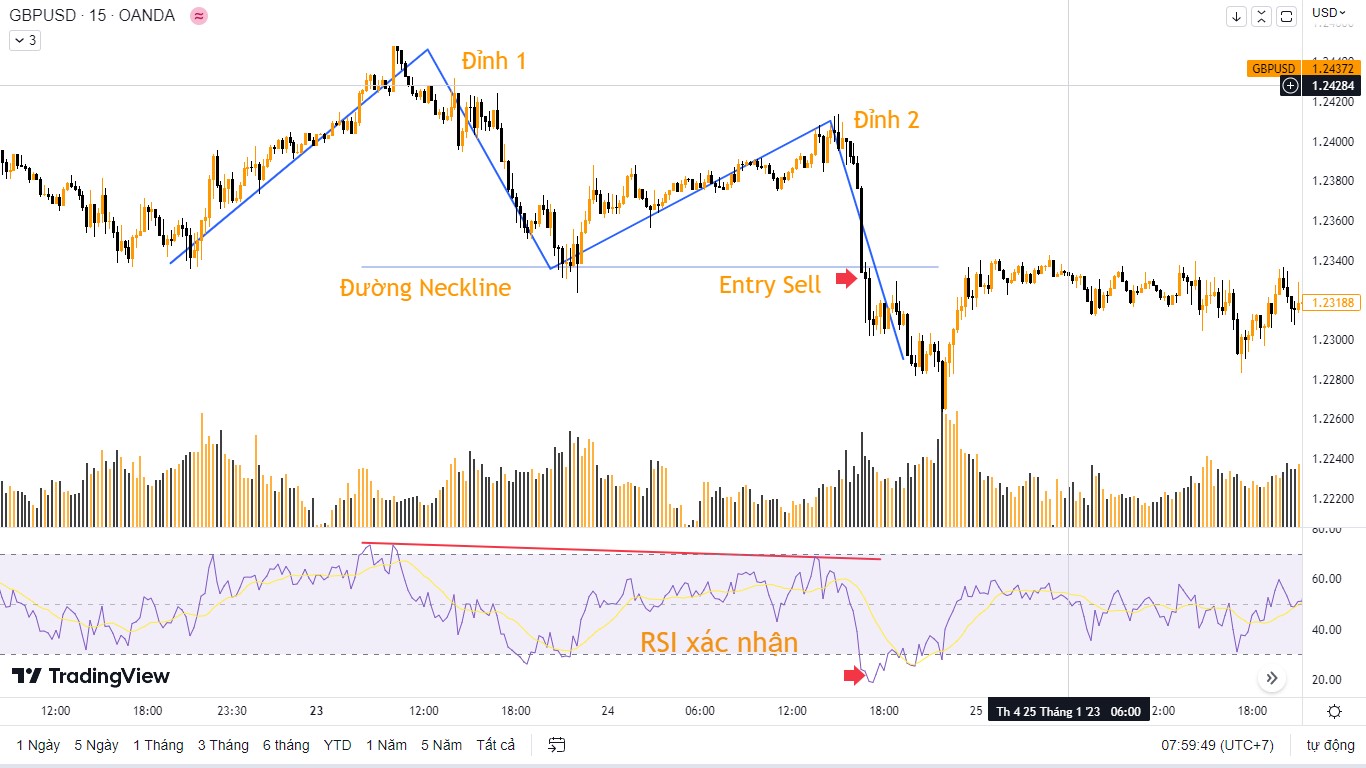Click the 'Entry Sell' annotation text

pyautogui.click(x=770, y=285)
